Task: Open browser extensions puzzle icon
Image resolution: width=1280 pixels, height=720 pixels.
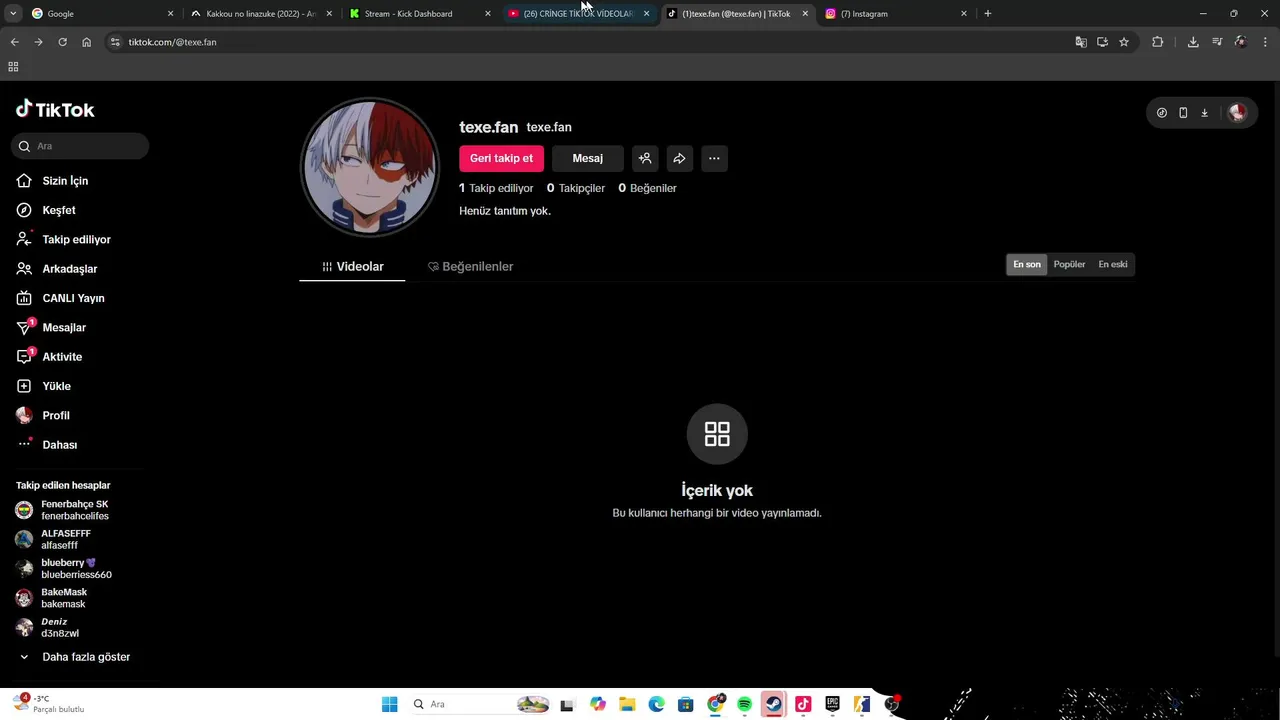Action: pos(1157,42)
